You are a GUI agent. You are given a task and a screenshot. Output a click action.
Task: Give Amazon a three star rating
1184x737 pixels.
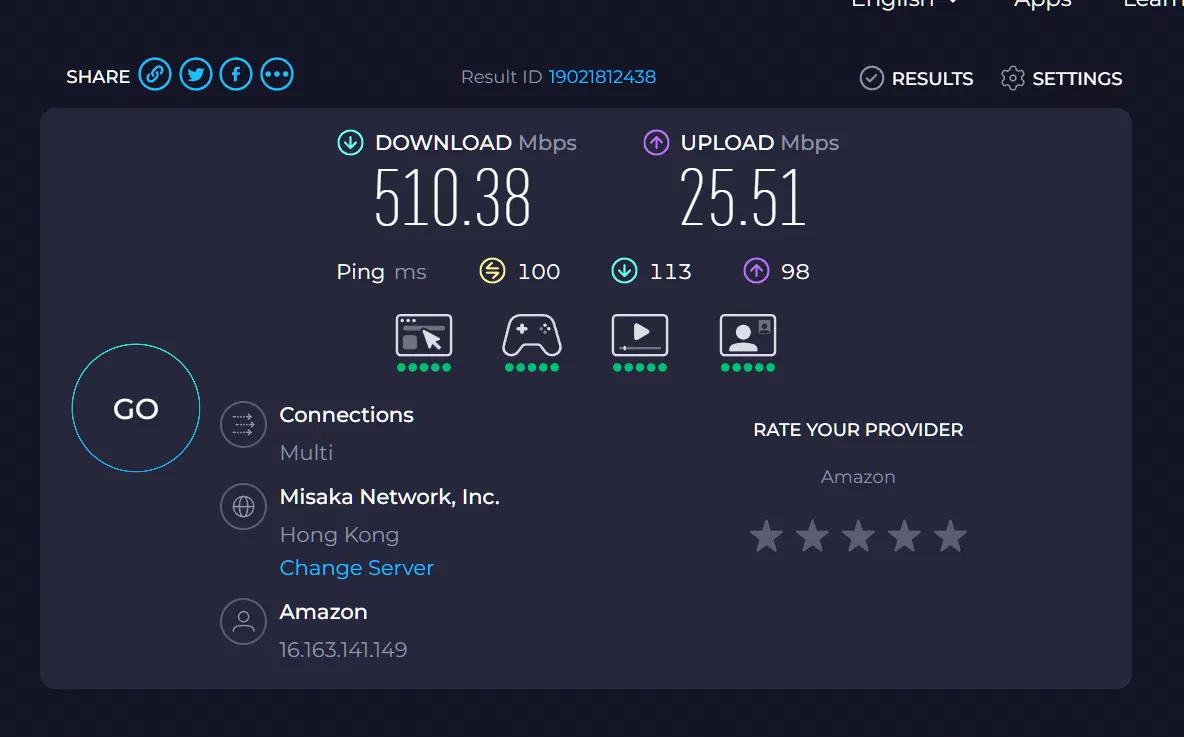pyautogui.click(x=858, y=537)
